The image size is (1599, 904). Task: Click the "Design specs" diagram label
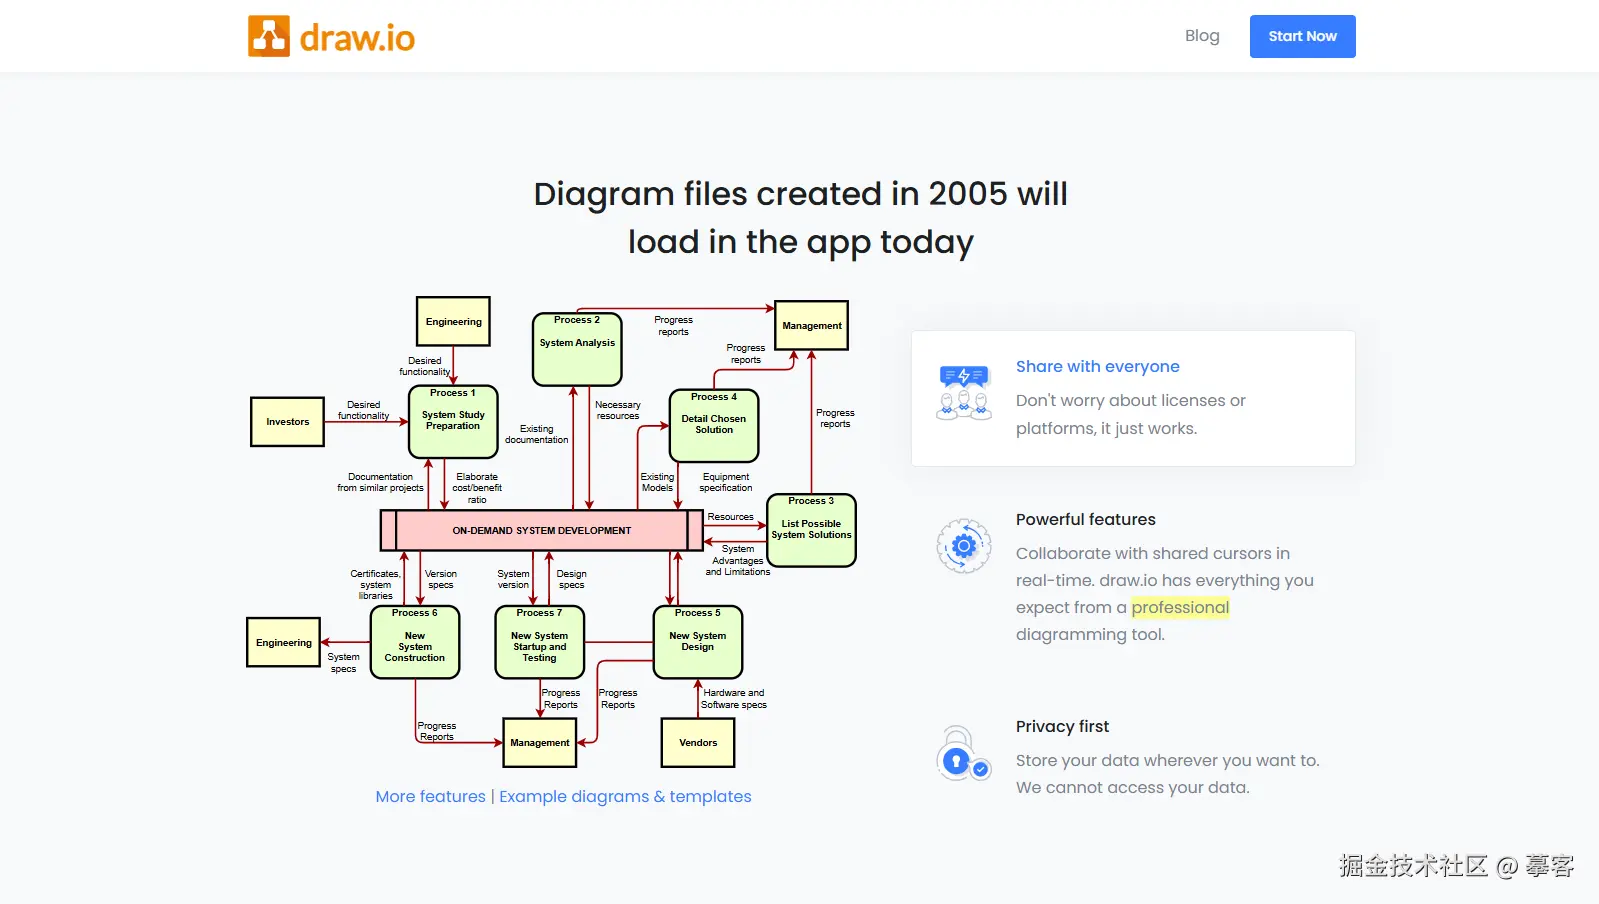click(x=572, y=579)
